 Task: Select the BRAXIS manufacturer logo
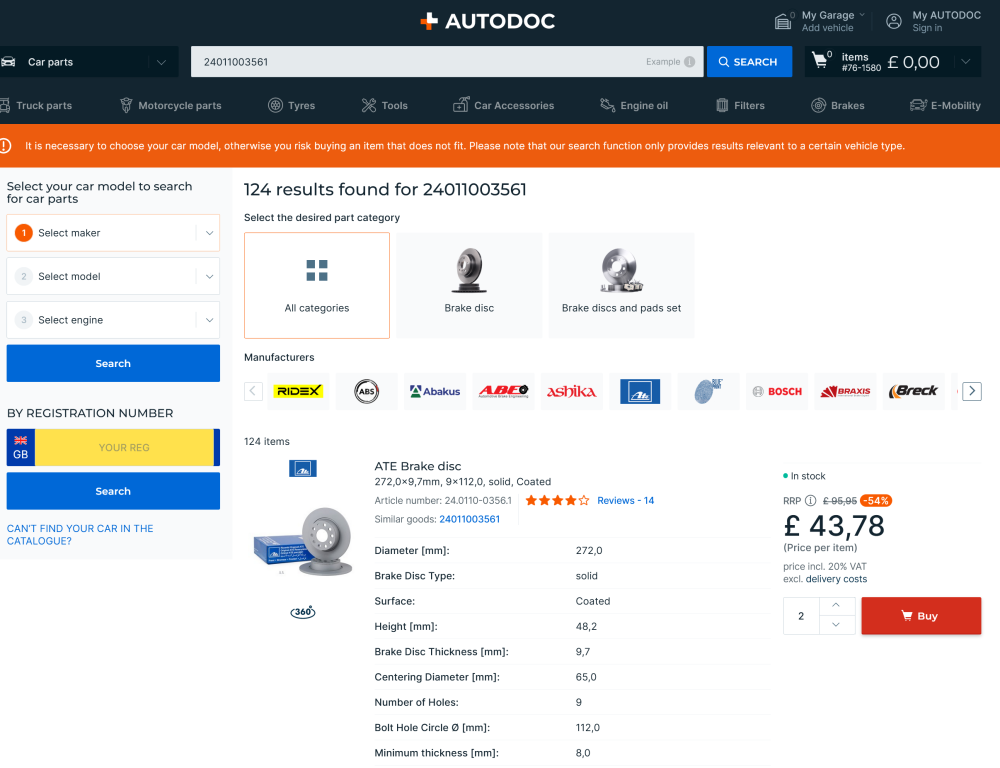coord(845,391)
